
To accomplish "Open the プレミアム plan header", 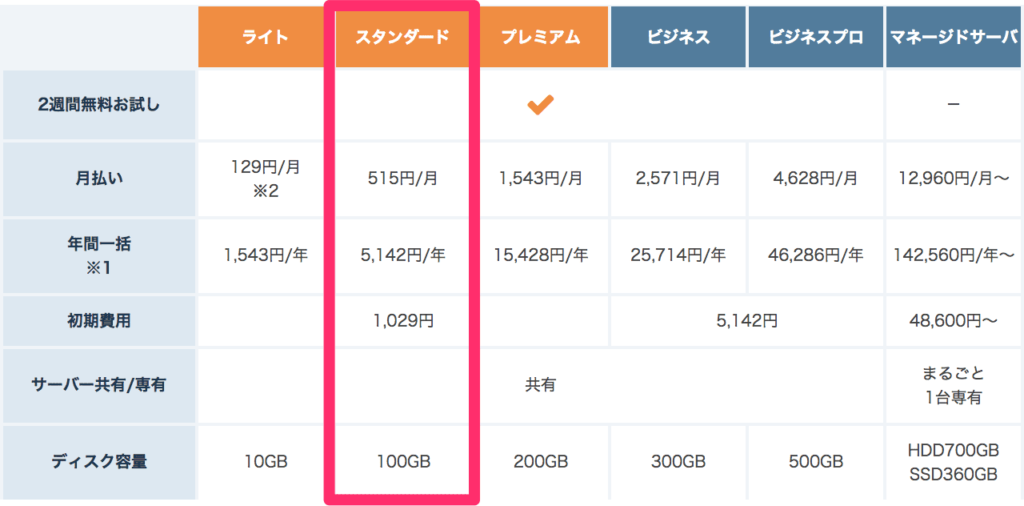I will pyautogui.click(x=541, y=37).
